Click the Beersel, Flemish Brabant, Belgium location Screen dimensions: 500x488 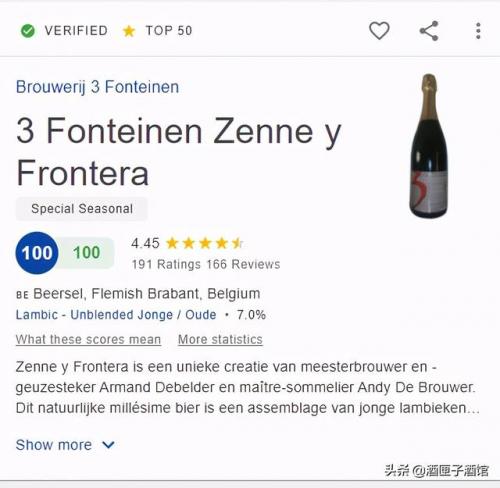click(147, 294)
